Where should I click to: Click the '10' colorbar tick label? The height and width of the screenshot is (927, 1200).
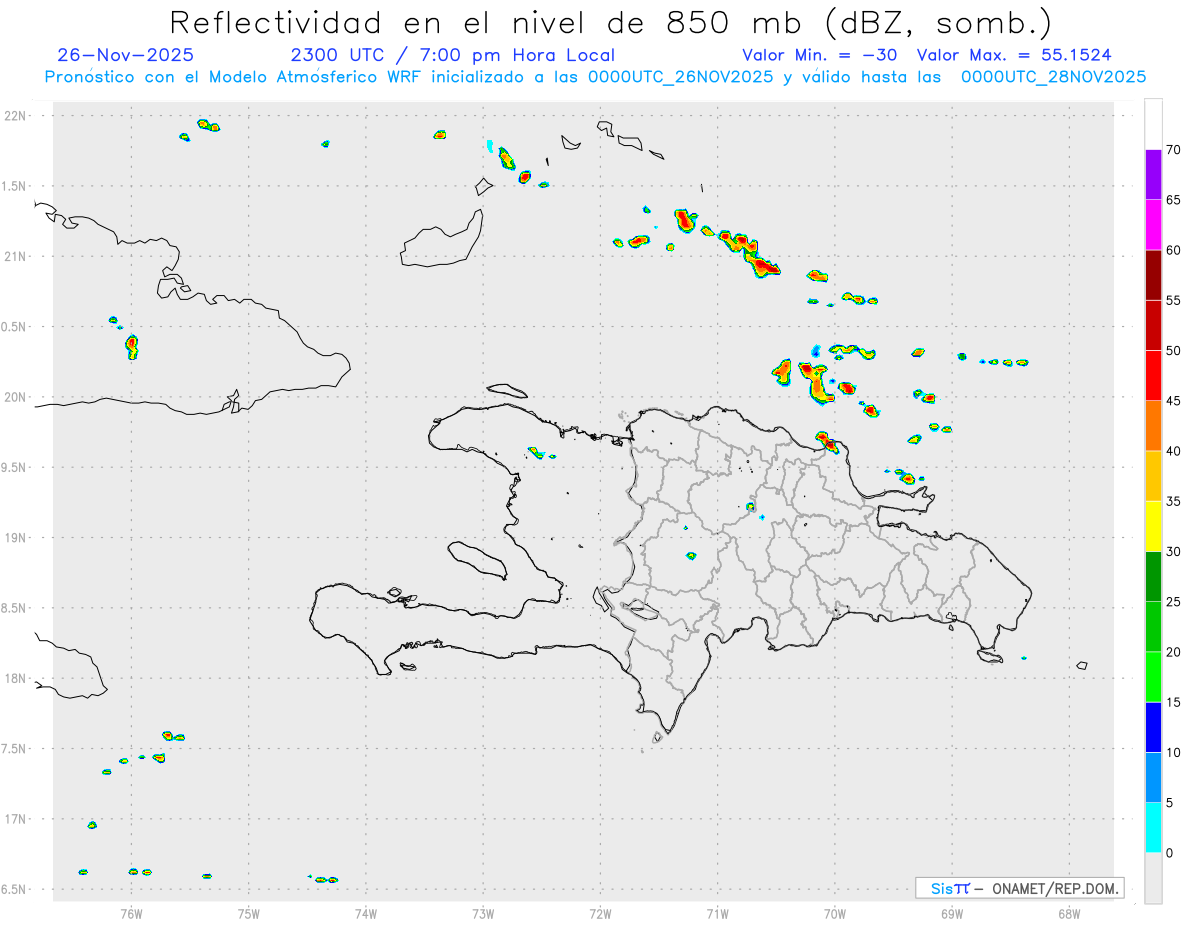1174,753
